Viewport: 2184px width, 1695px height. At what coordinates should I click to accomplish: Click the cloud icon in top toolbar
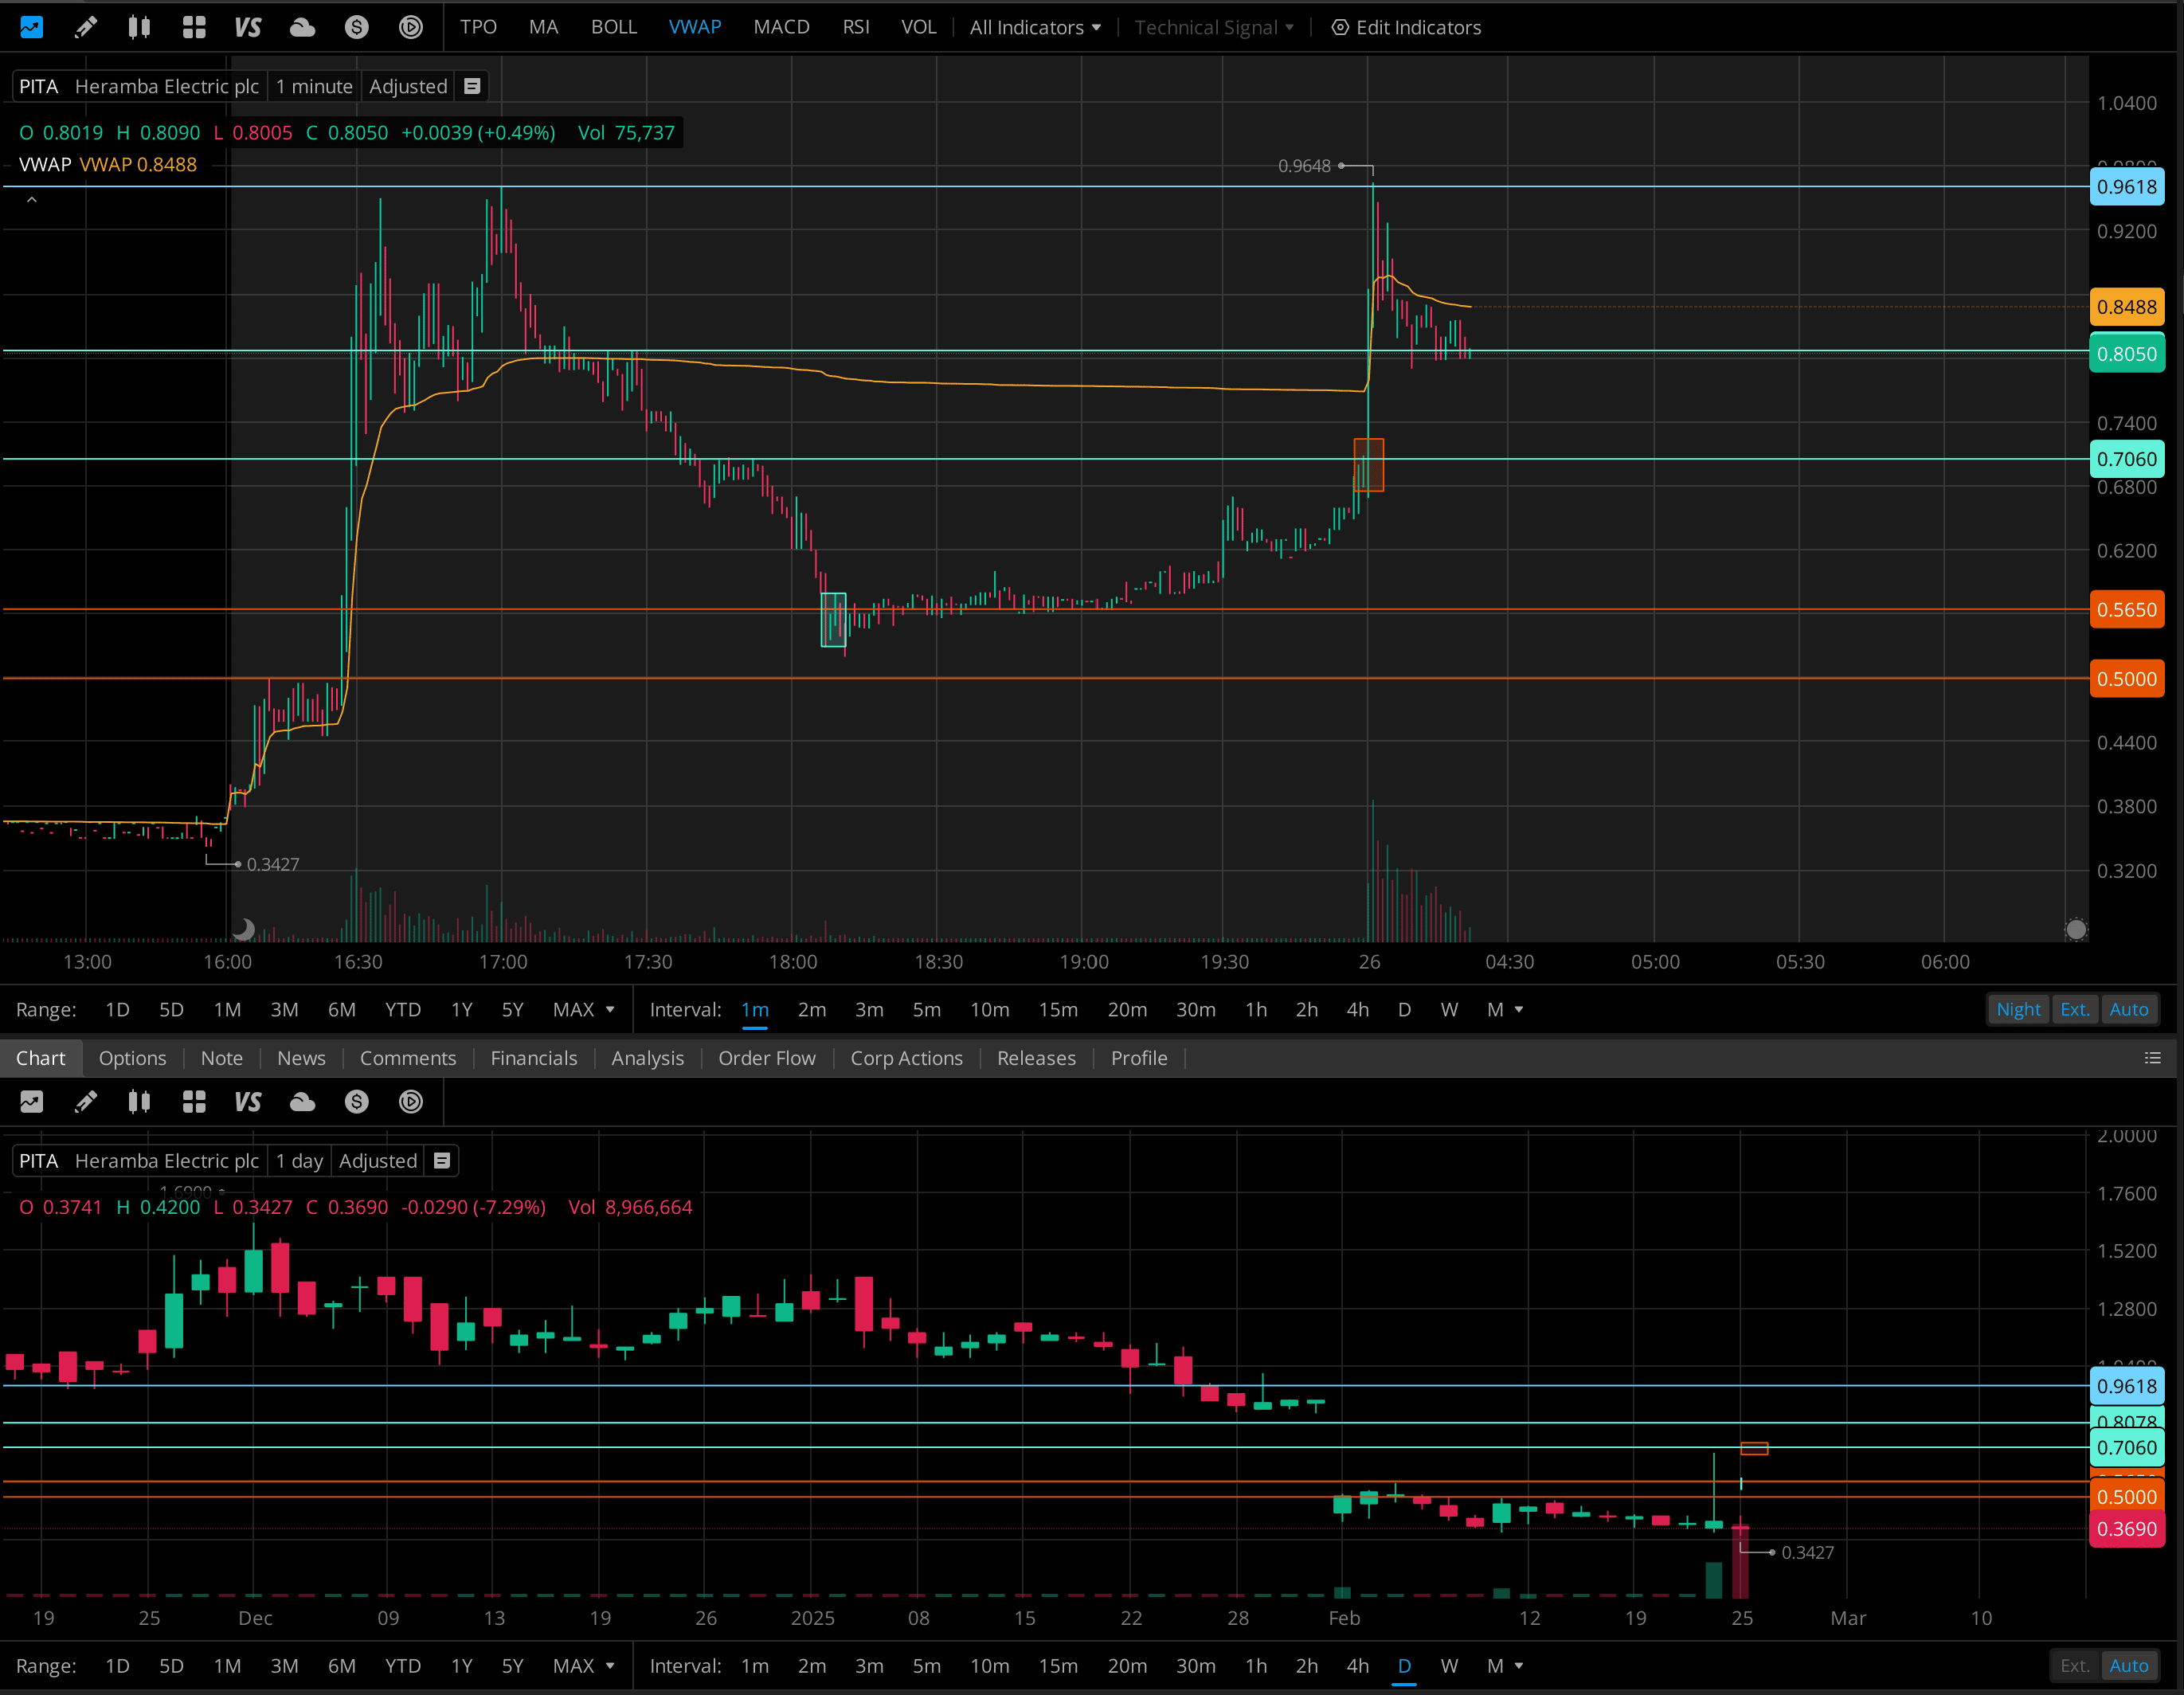coord(302,27)
